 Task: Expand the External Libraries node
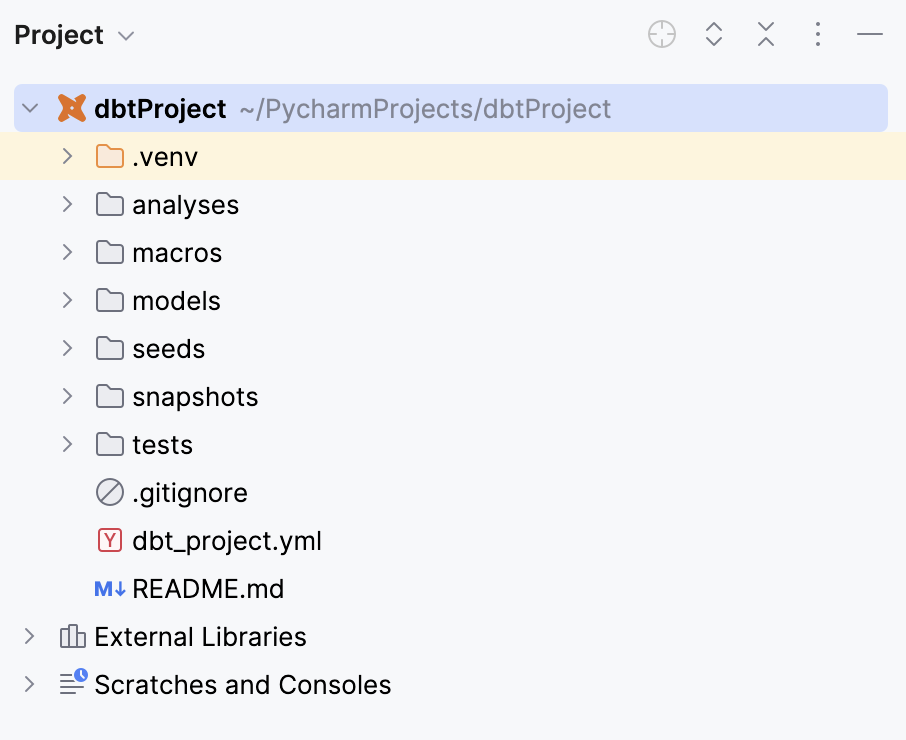pos(29,636)
